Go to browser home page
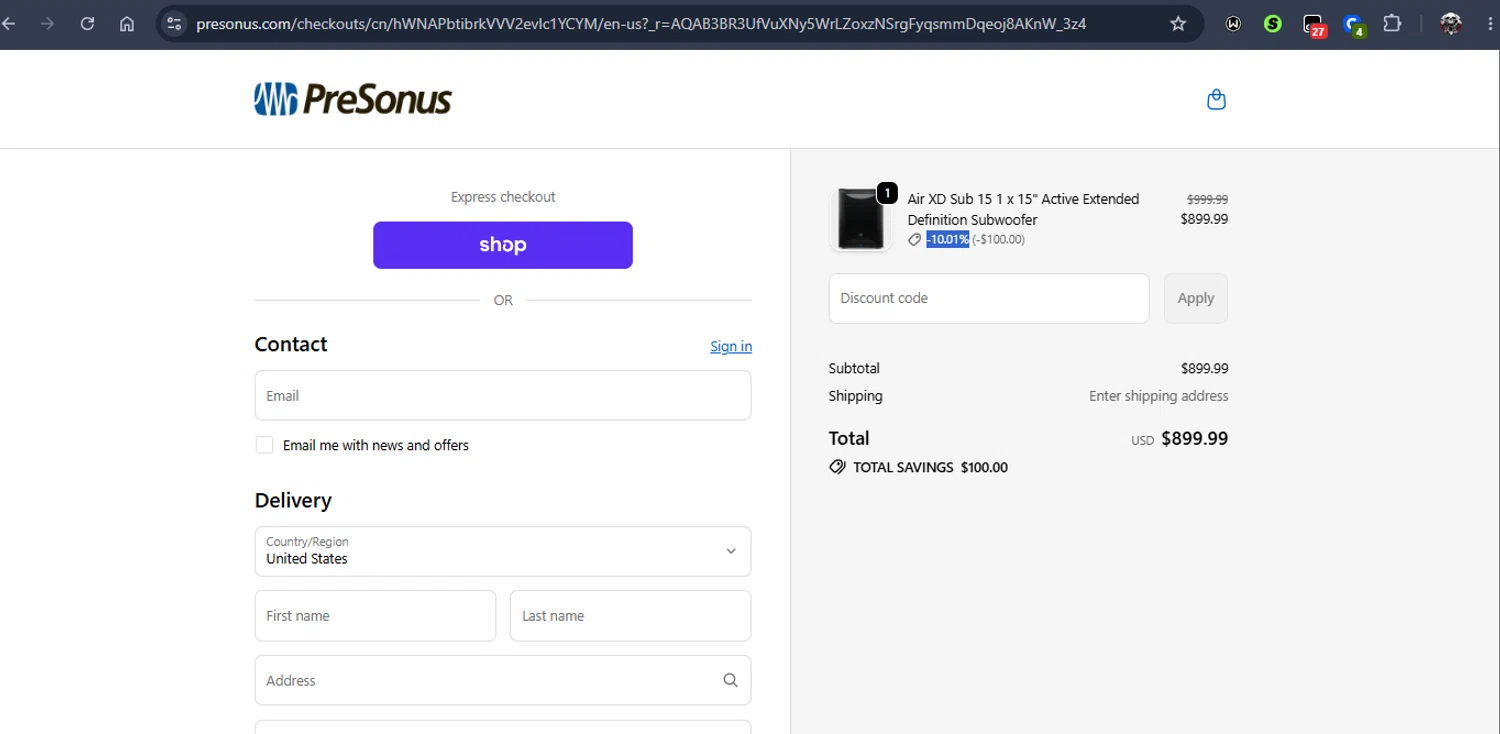Image resolution: width=1500 pixels, height=734 pixels. click(x=127, y=24)
